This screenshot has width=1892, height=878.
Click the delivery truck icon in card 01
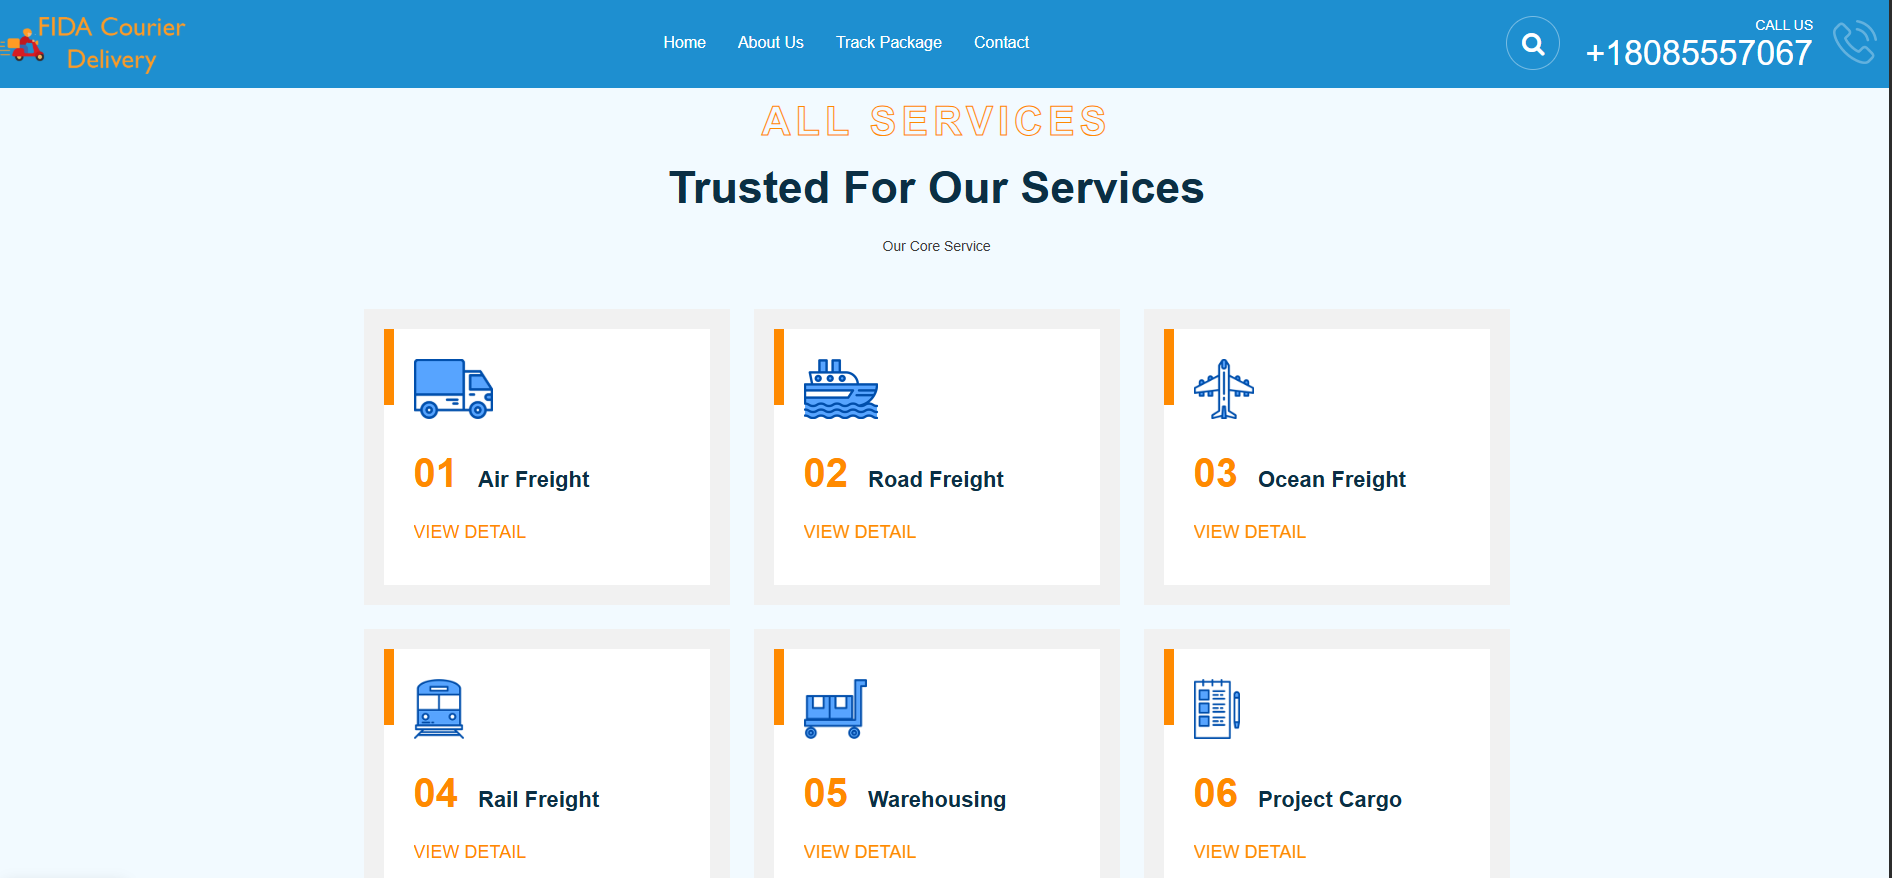pos(453,389)
